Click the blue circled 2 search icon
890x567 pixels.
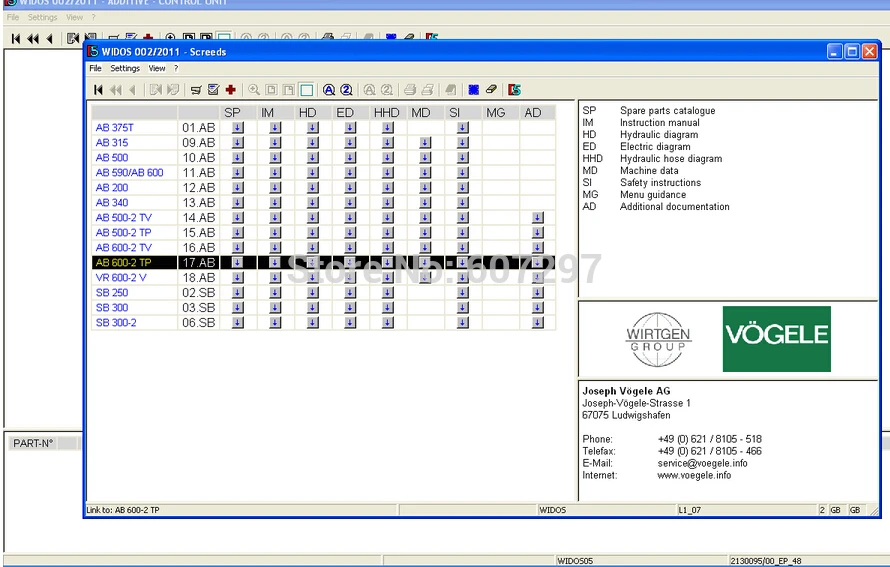346,90
